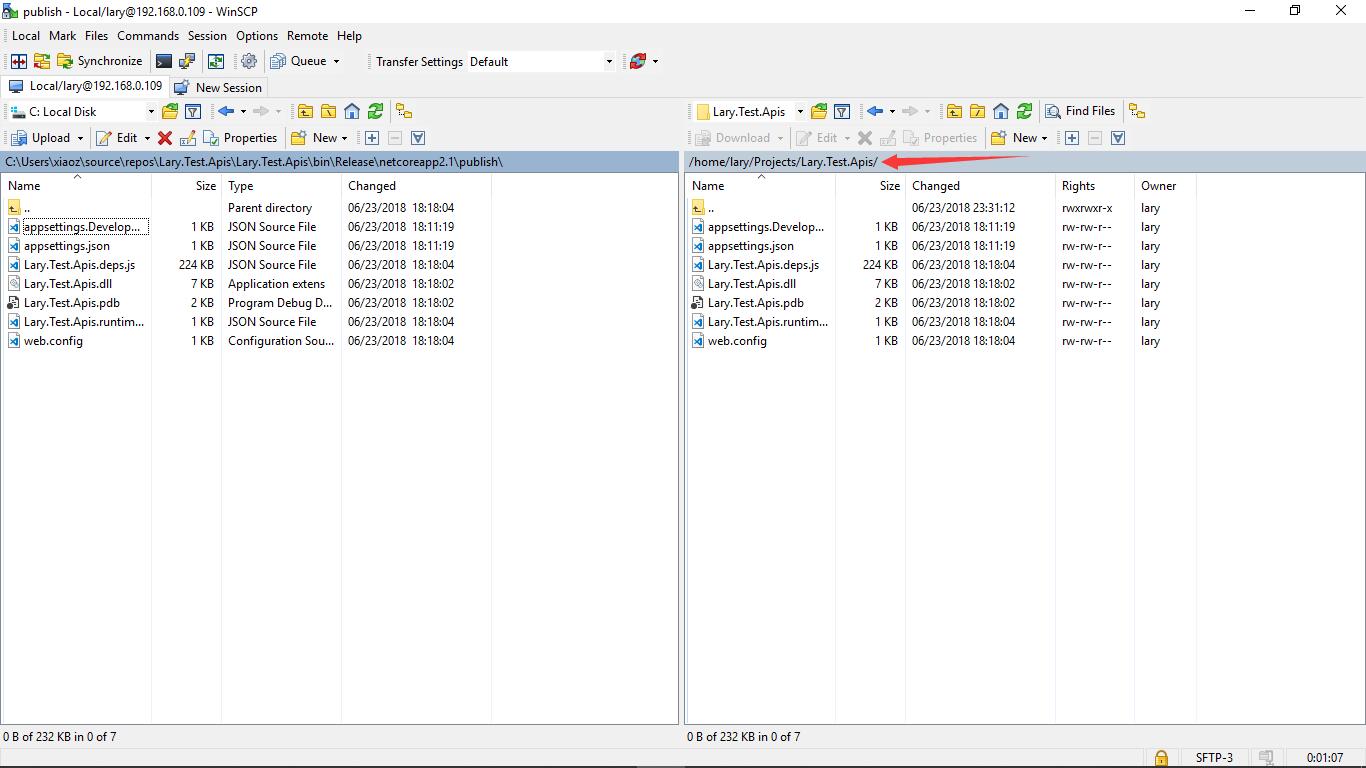Sort remote panel by the Rights column header
Viewport: 1366px width, 768px height.
pos(1095,185)
